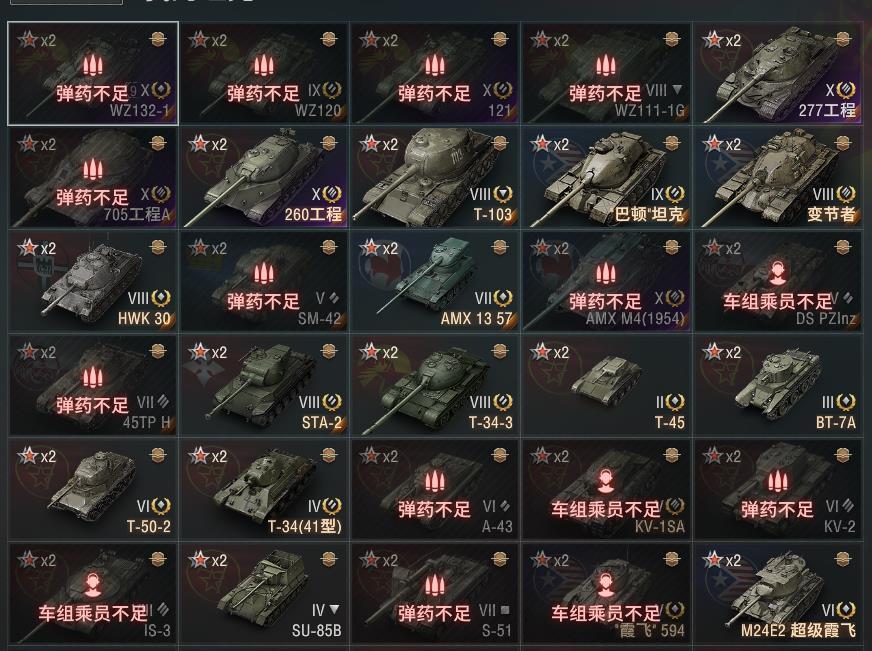The image size is (872, 651).
Task: Click the 车组乘员不足 warning on IS-3
Action: (x=93, y=613)
